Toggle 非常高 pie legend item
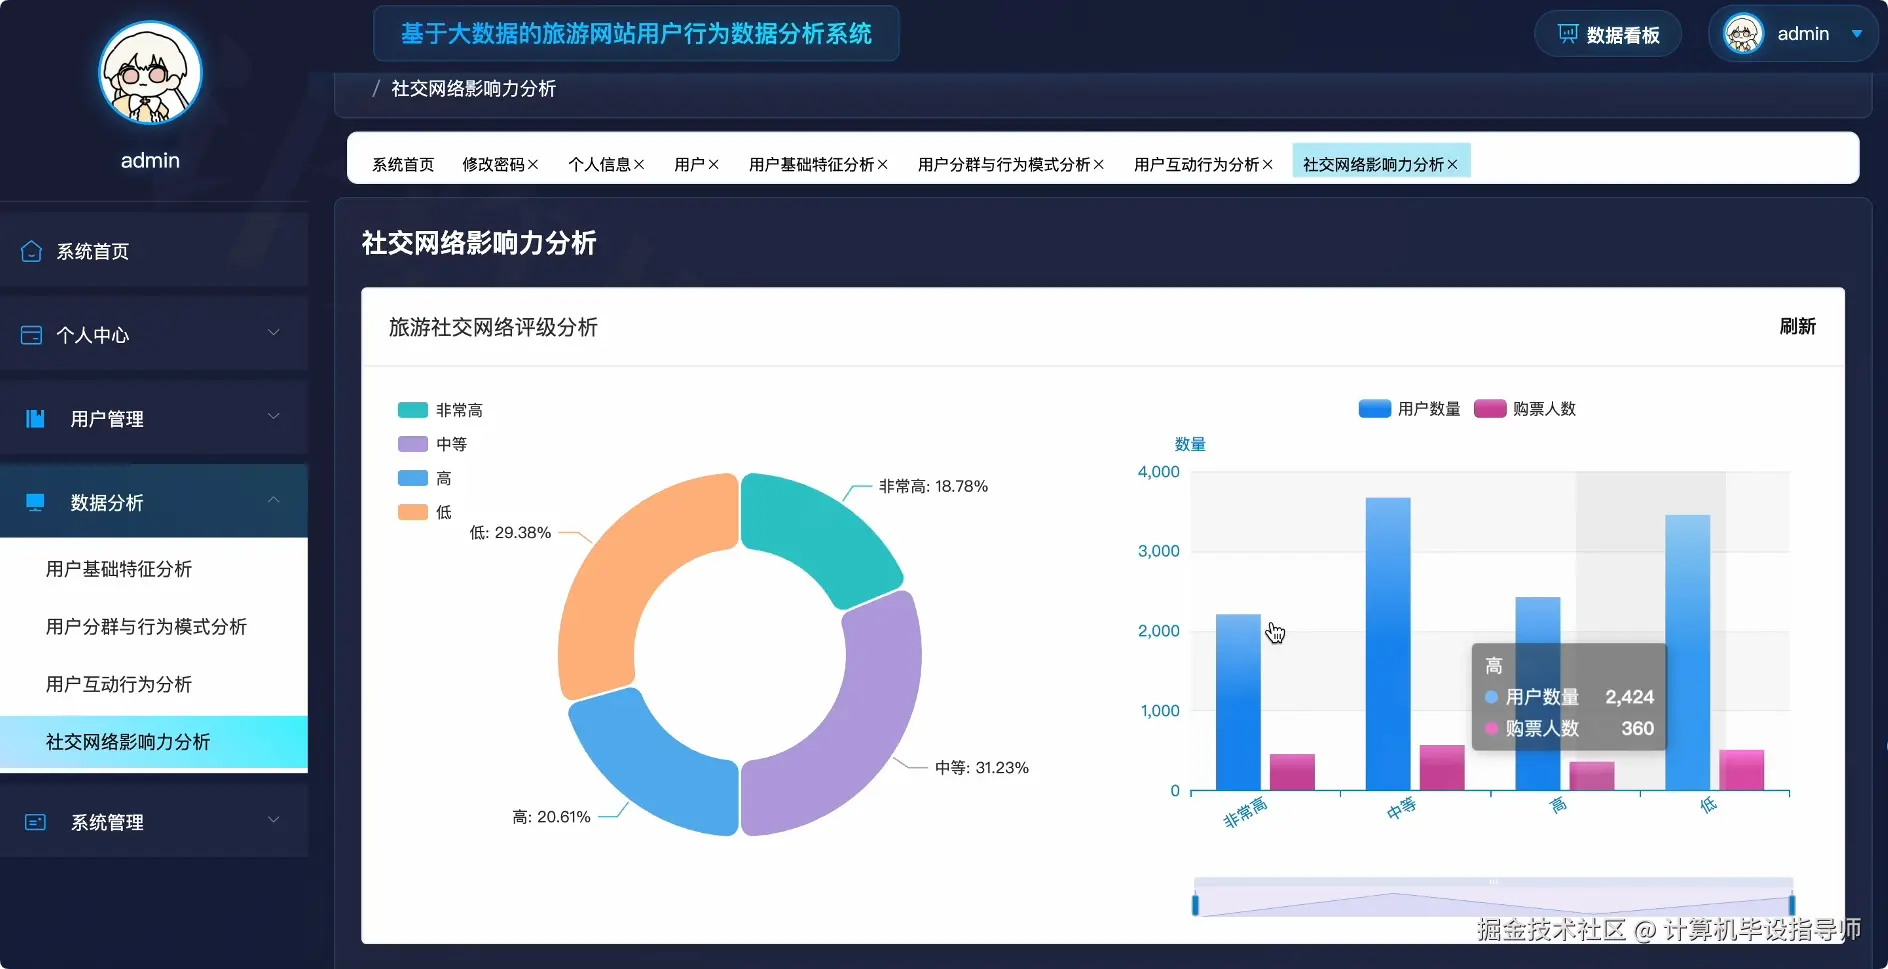This screenshot has width=1888, height=969. click(x=440, y=410)
